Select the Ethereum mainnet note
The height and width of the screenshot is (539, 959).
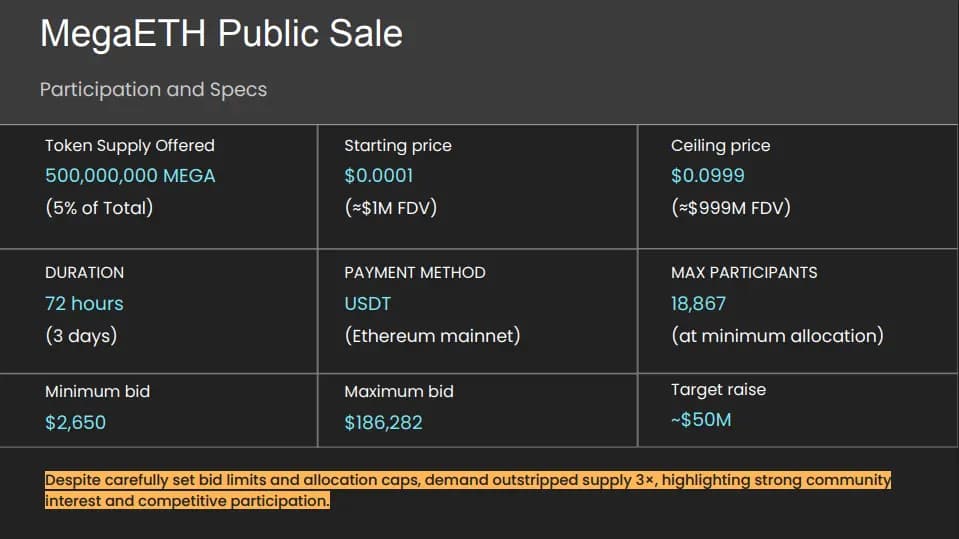[432, 336]
